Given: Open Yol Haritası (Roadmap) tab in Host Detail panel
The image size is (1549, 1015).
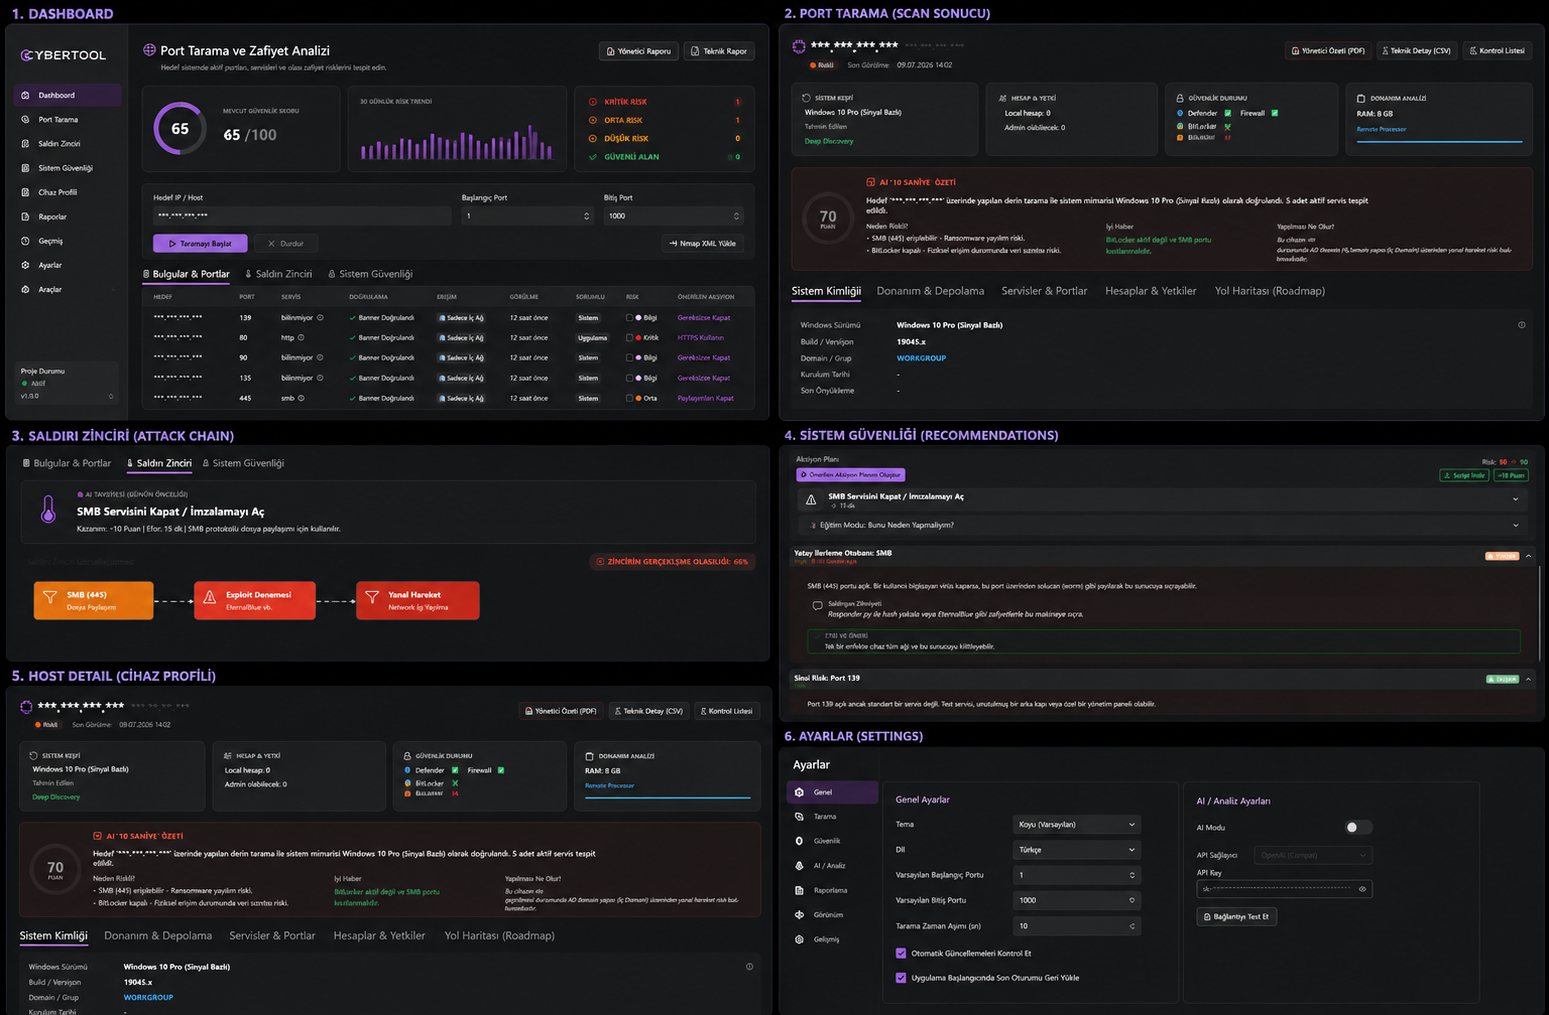Looking at the screenshot, I should tap(499, 936).
